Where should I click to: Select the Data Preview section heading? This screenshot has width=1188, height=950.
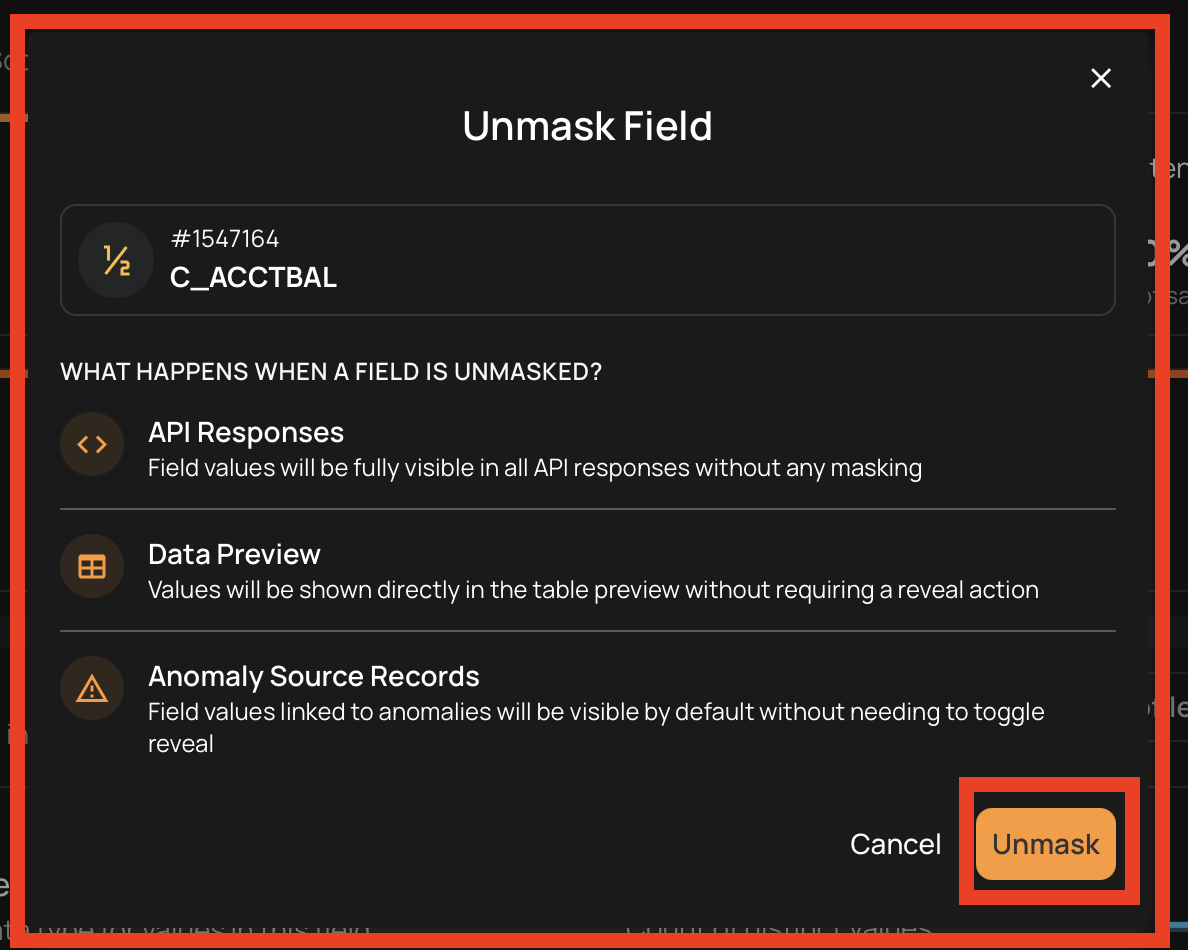pyautogui.click(x=234, y=554)
